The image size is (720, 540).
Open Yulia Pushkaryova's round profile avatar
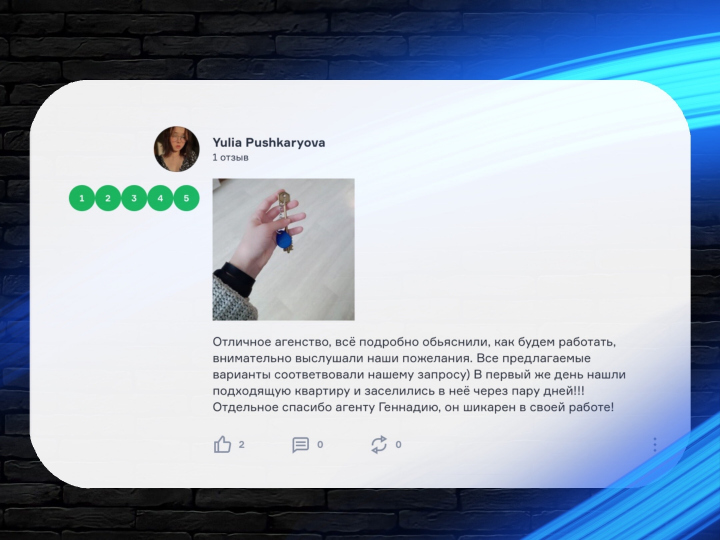click(176, 149)
